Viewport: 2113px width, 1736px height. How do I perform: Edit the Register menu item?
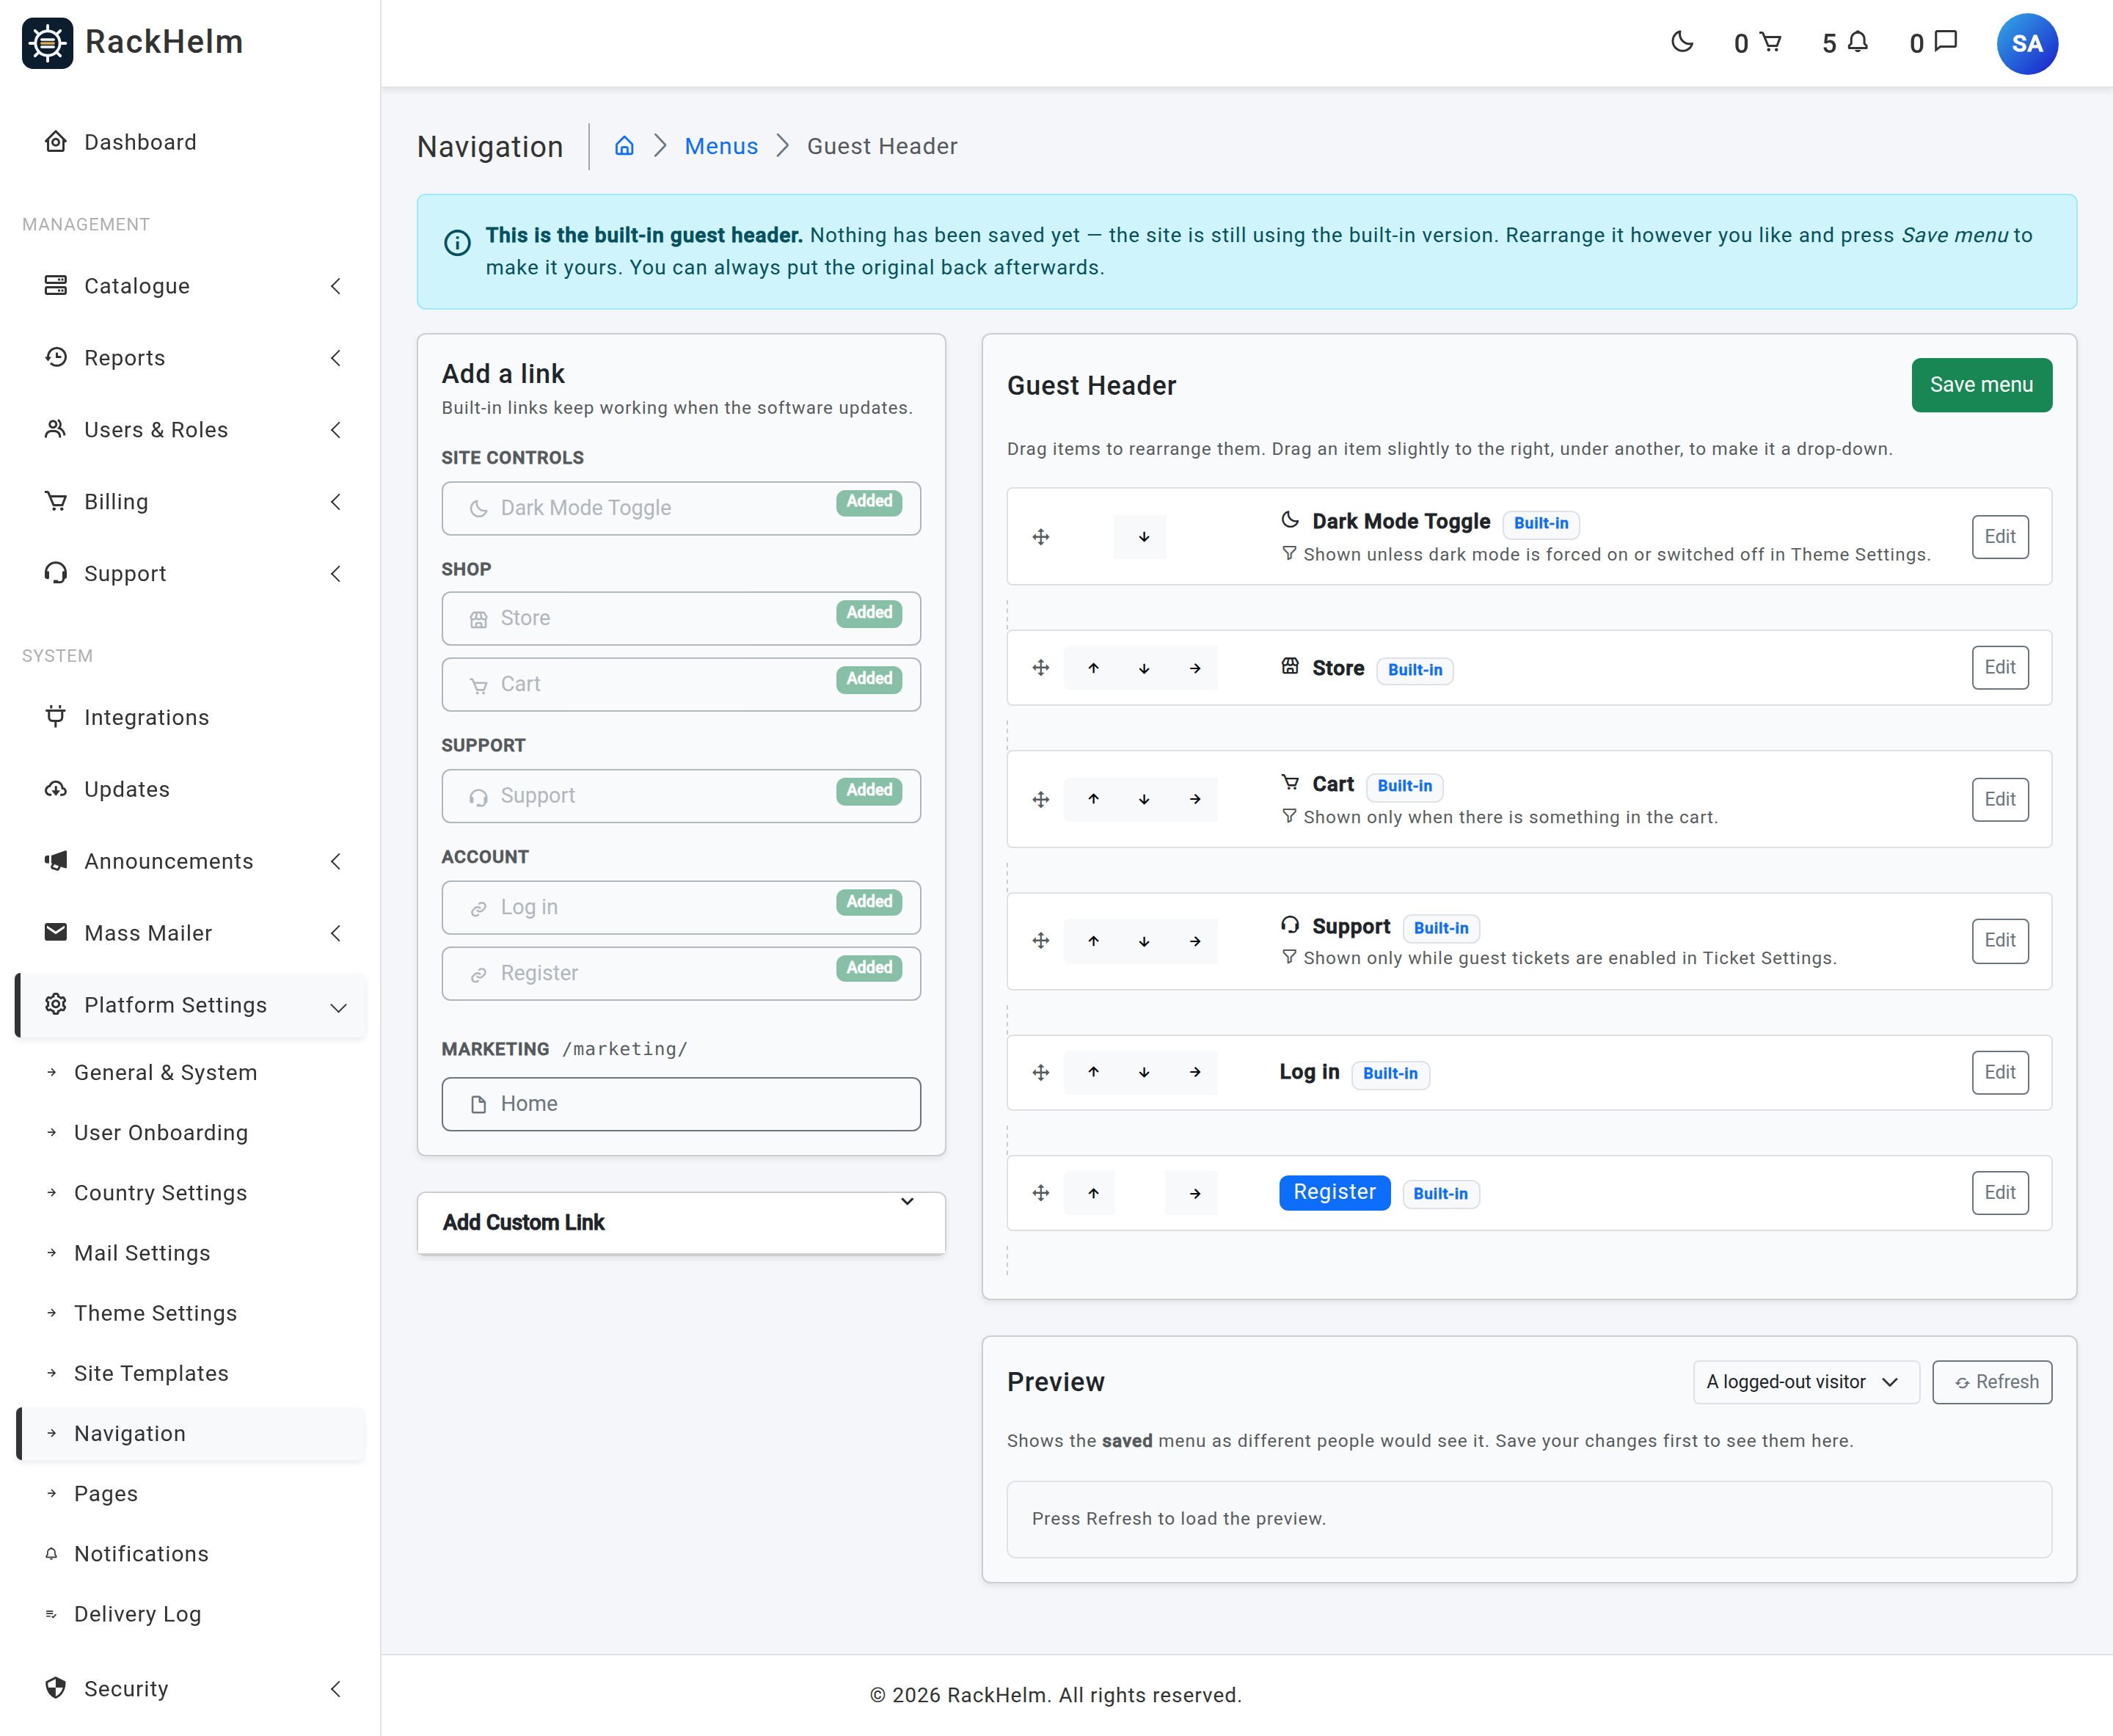[x=1999, y=1193]
